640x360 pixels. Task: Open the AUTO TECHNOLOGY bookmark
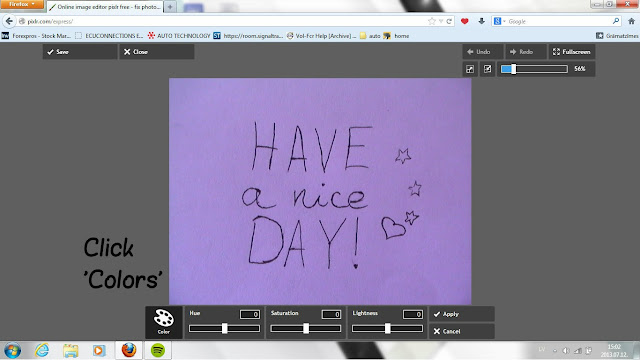[x=179, y=36]
